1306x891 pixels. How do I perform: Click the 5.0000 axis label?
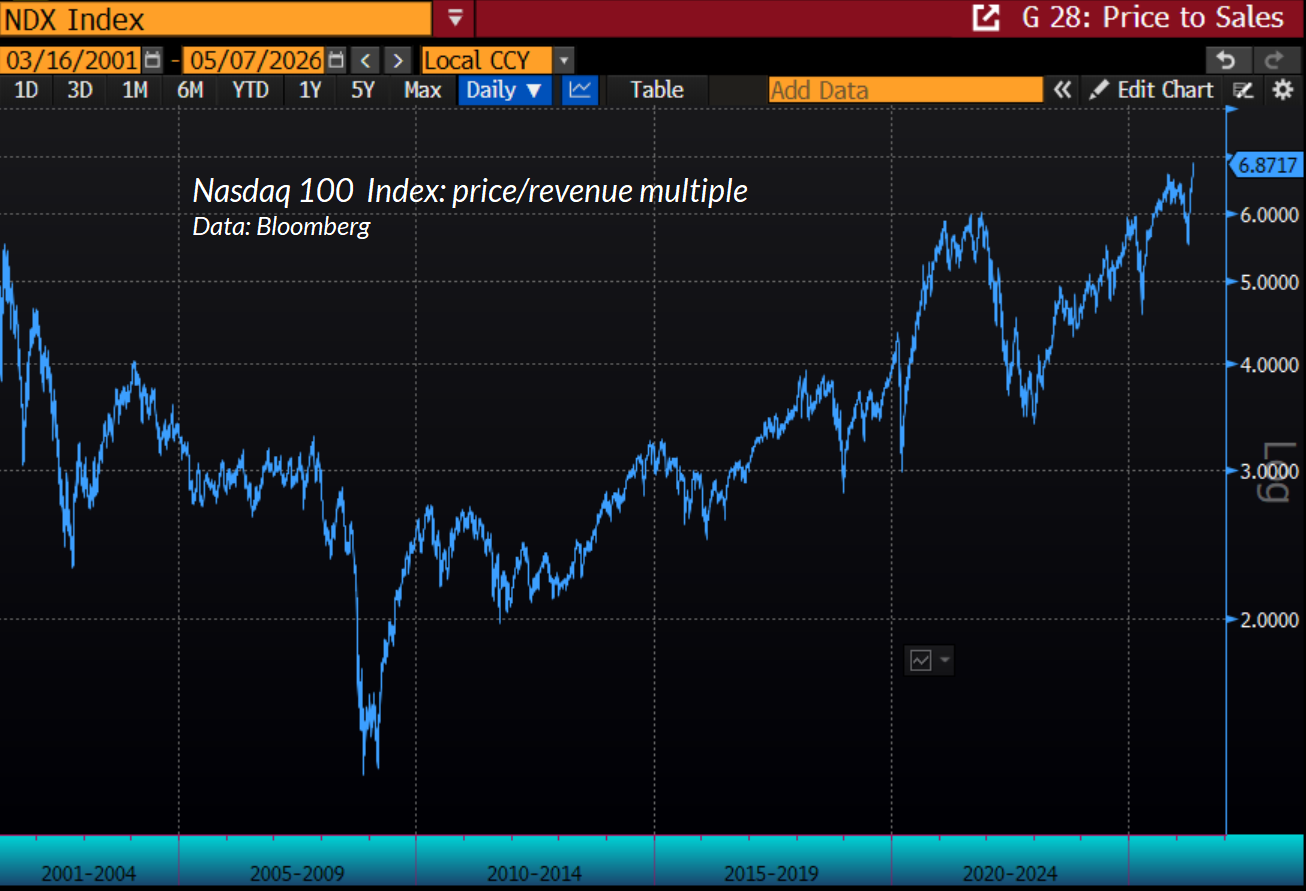point(1269,282)
